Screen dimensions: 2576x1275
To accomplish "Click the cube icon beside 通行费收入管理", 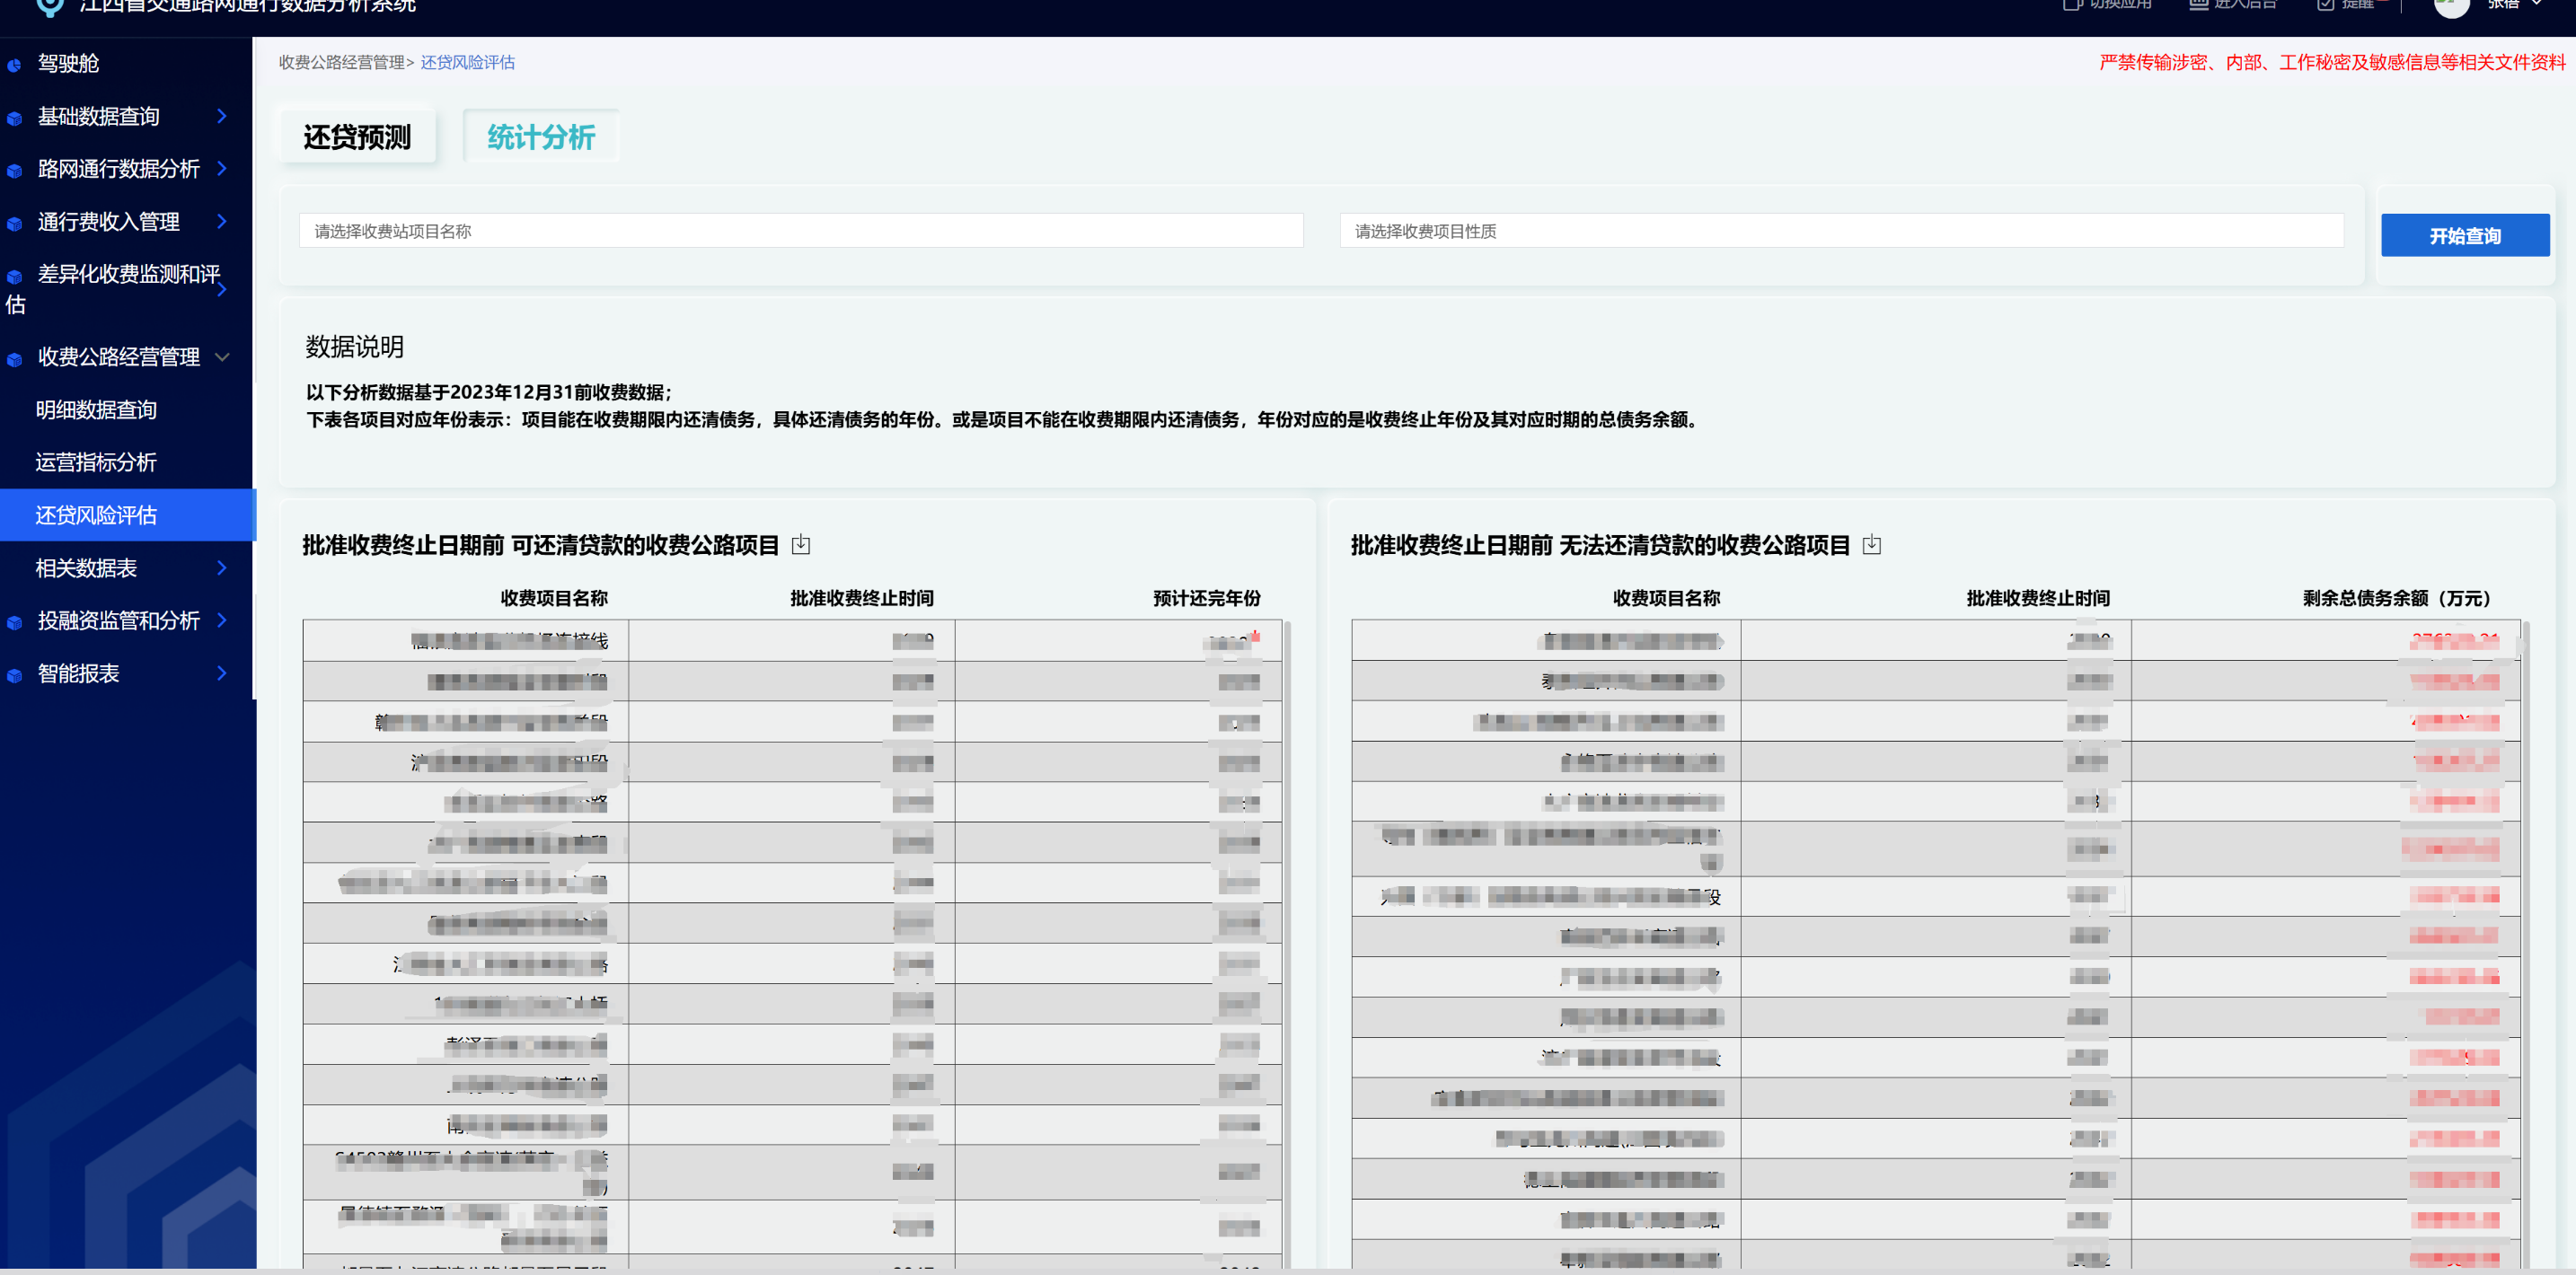I will [14, 223].
